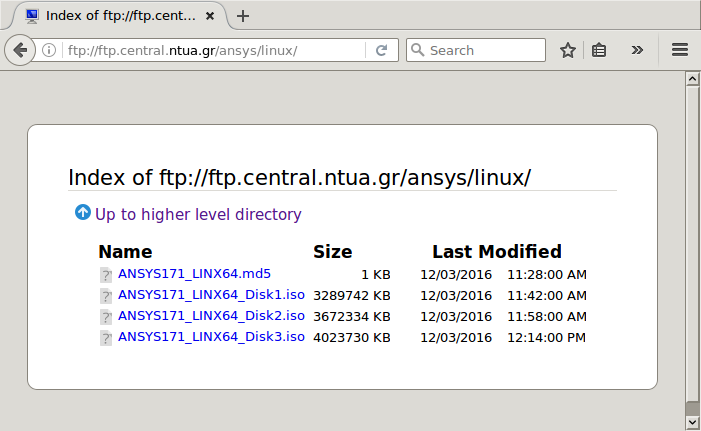
Task: Expand the toolbar overflow chevron
Action: click(637, 50)
